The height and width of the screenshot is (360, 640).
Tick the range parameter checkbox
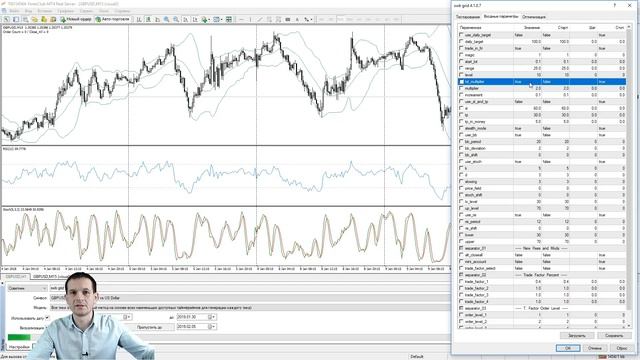[x=462, y=68]
